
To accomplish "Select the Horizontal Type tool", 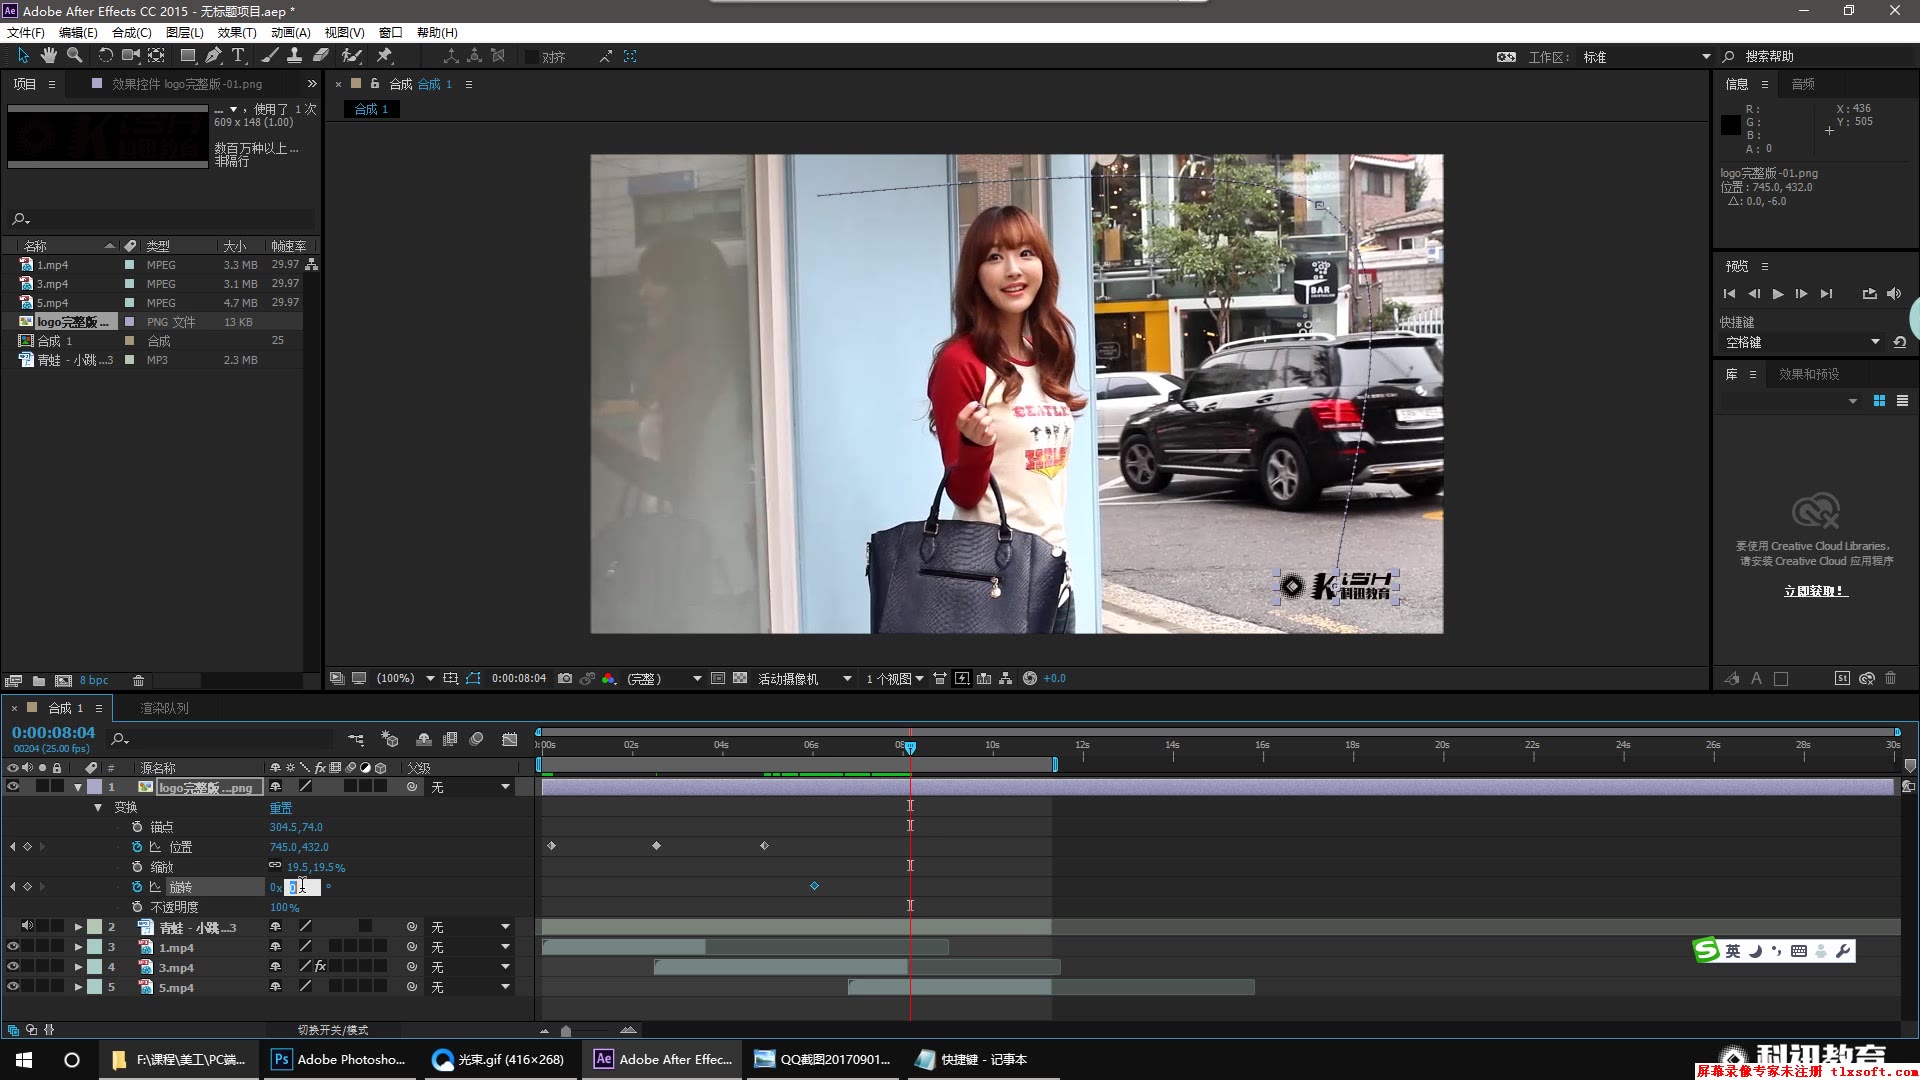I will (238, 56).
